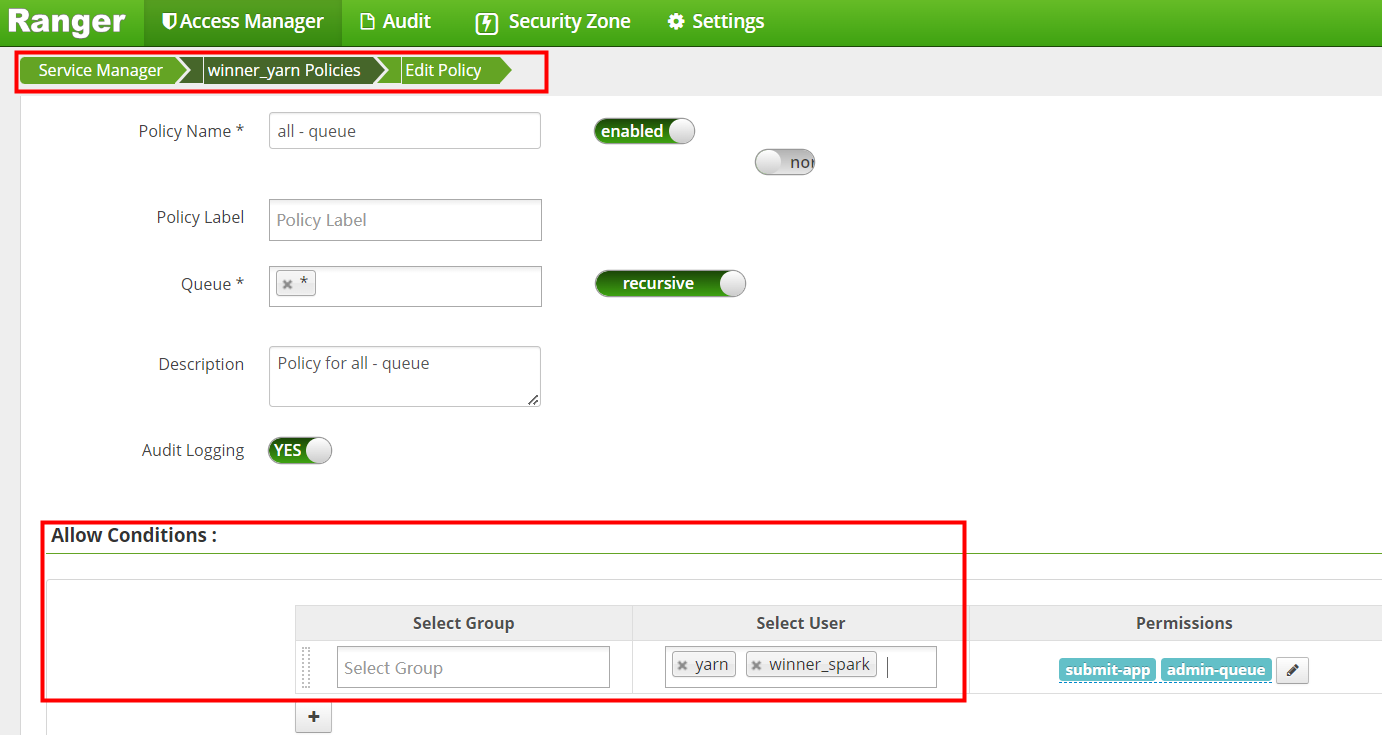Click the Access Manager shield icon
This screenshot has height=735, width=1382.
pyautogui.click(x=169, y=21)
